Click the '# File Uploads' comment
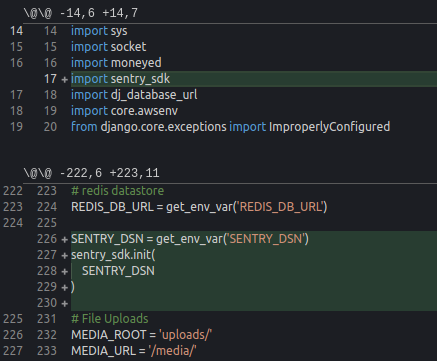Image resolution: width=437 pixels, height=361 pixels. 110,319
